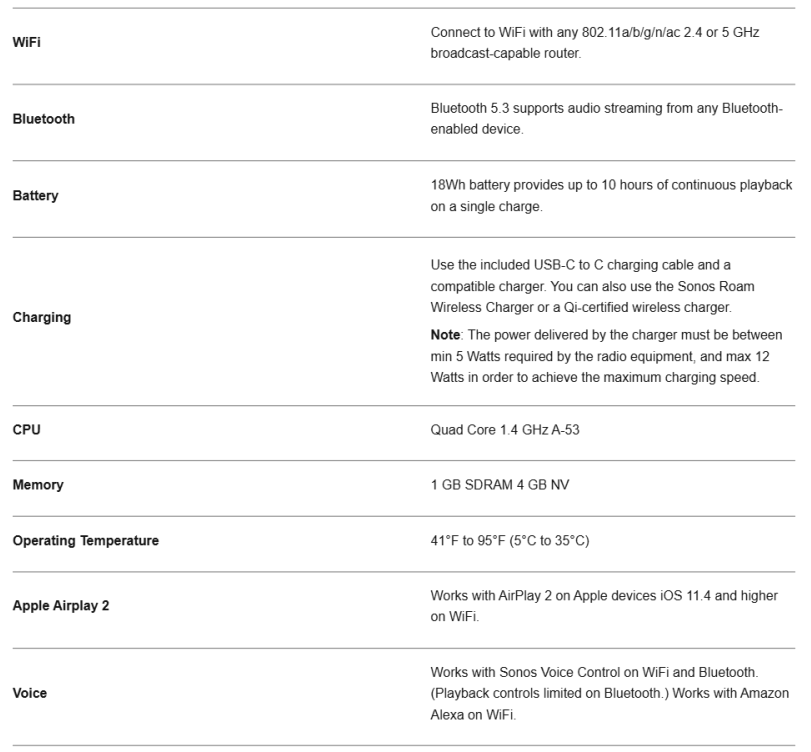Click the Operating Temperature row label

(x=85, y=541)
